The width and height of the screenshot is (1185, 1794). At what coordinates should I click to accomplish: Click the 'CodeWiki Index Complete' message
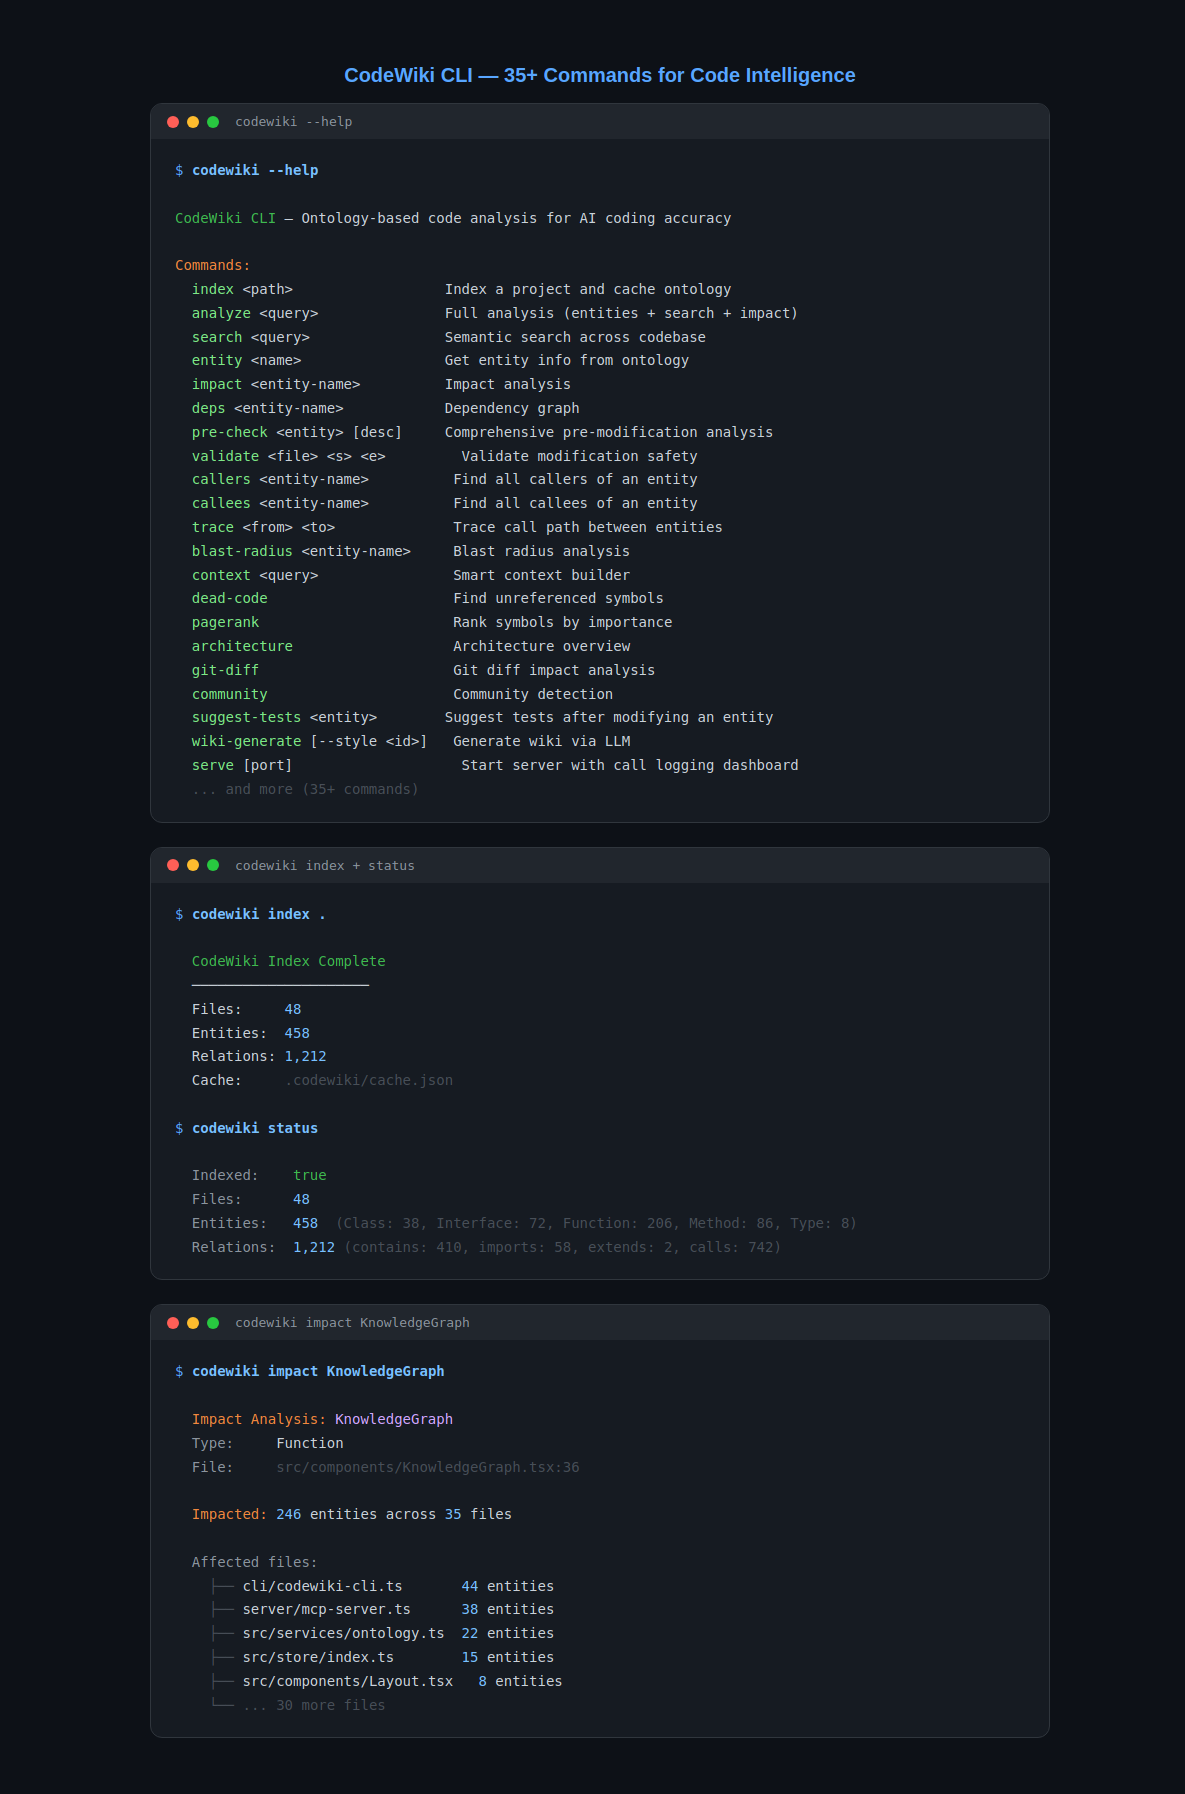(x=289, y=962)
